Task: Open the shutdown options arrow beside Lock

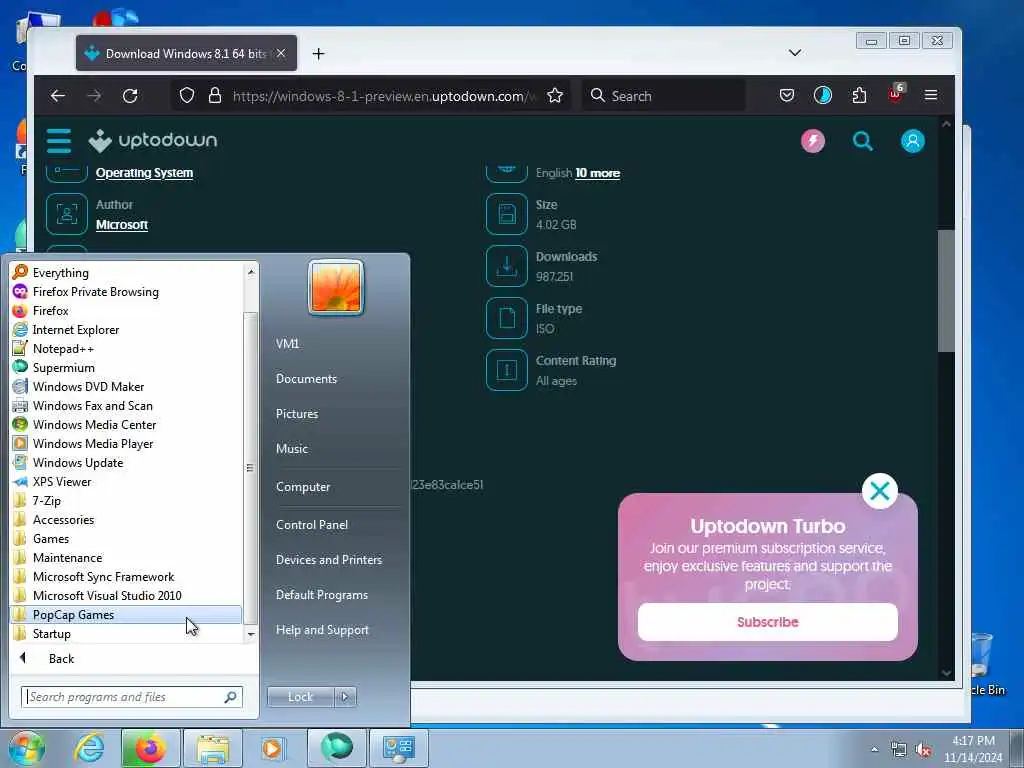Action: [x=345, y=697]
